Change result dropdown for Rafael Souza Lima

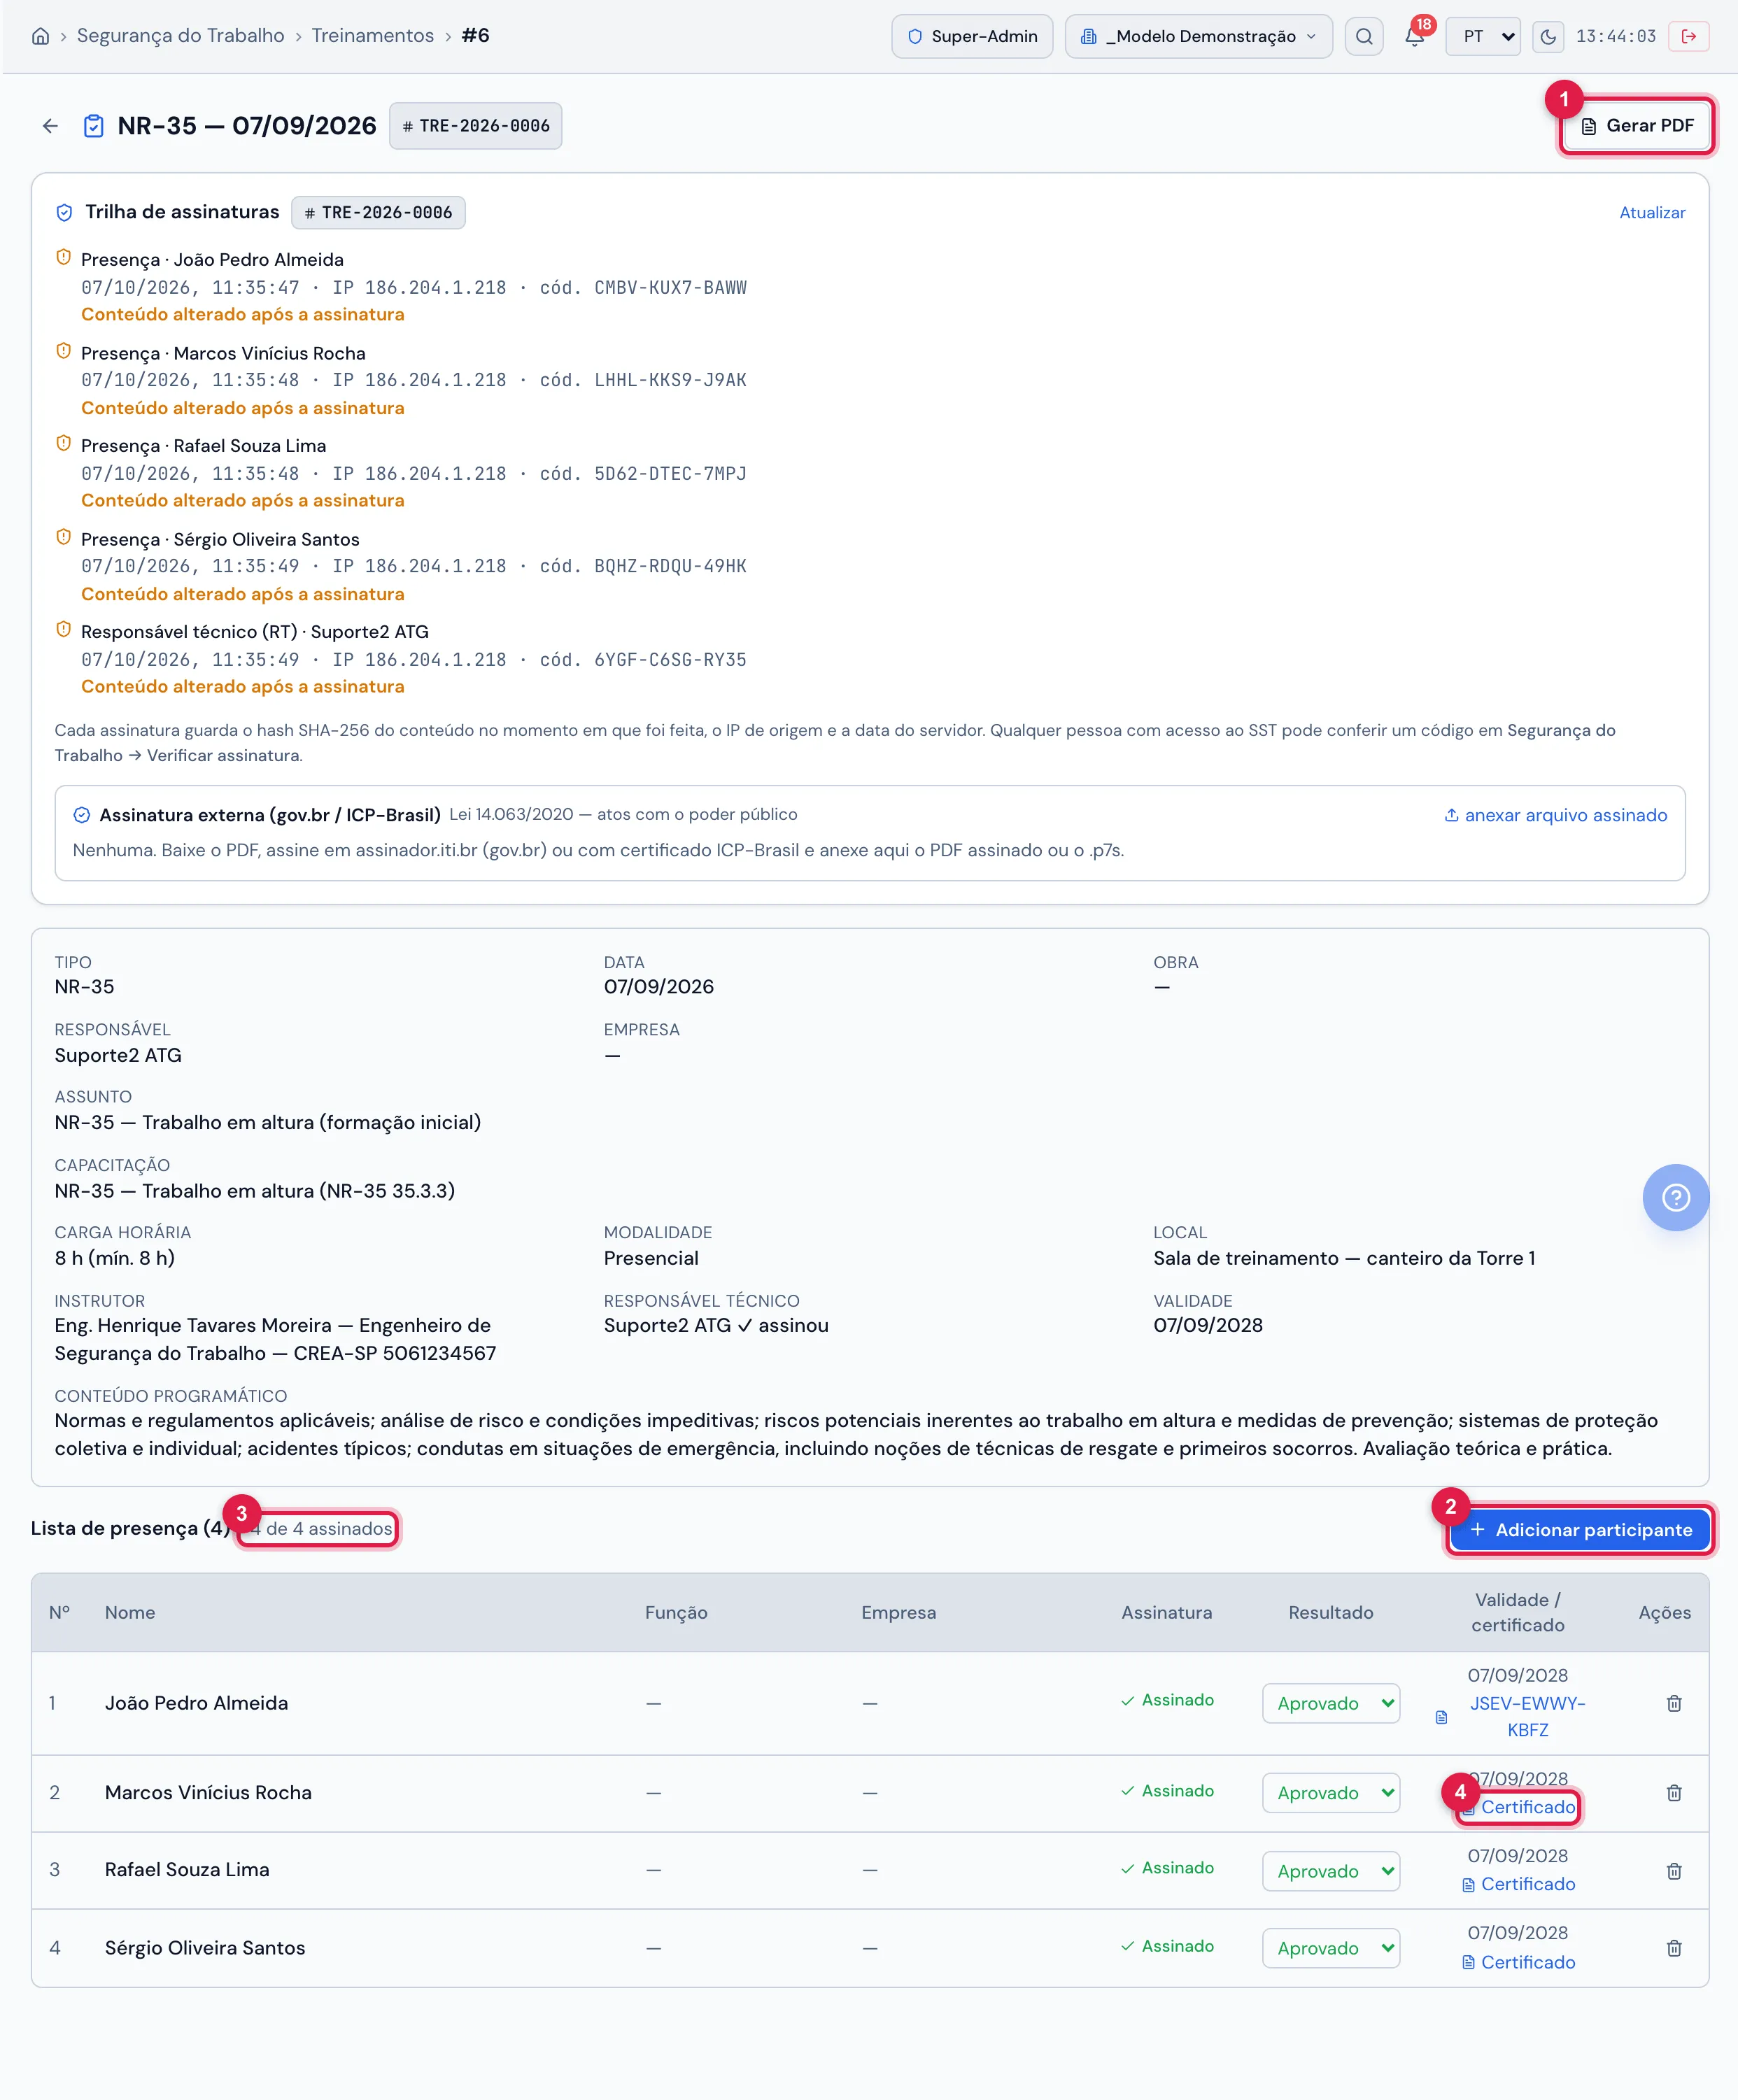(1331, 1871)
